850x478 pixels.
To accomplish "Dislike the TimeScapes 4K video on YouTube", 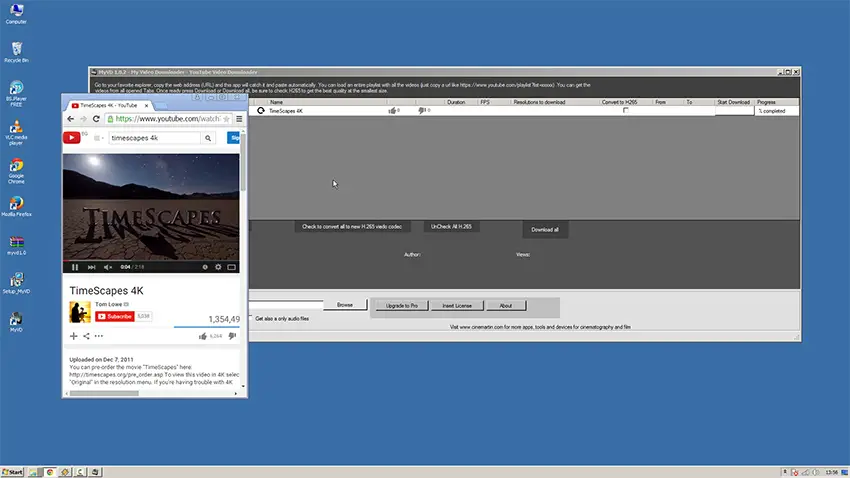I will (x=232, y=336).
